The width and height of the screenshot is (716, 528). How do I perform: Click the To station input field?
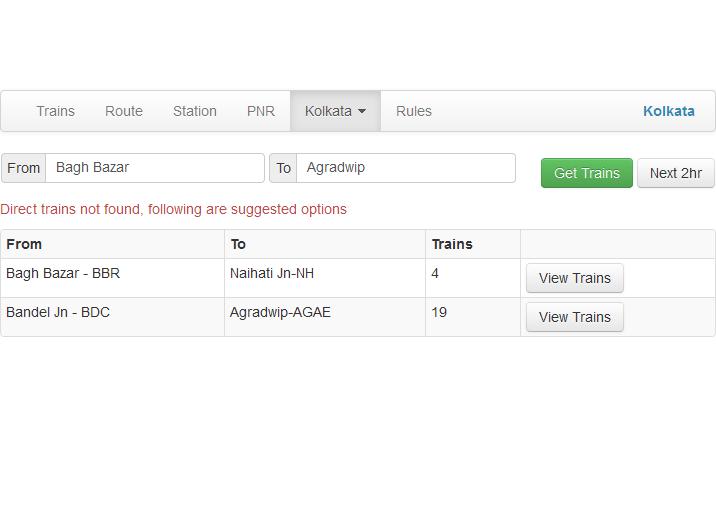405,168
